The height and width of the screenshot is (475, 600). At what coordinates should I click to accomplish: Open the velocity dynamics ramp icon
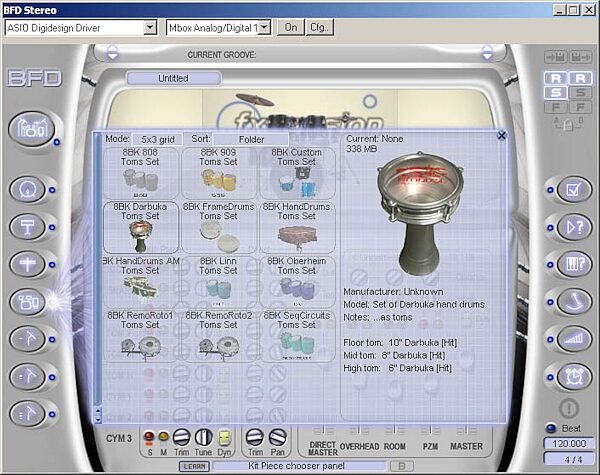pyautogui.click(x=574, y=340)
